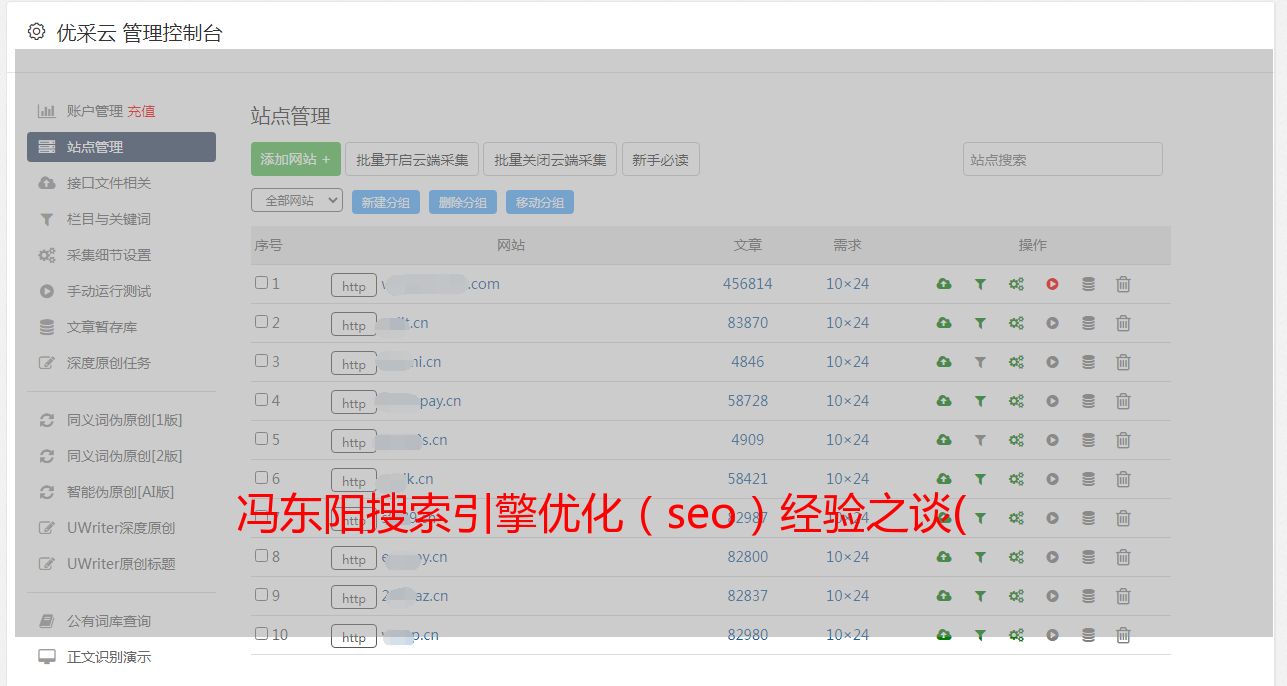Delete site 1 with its trash icon
This screenshot has height=686, width=1287.
[x=1123, y=284]
